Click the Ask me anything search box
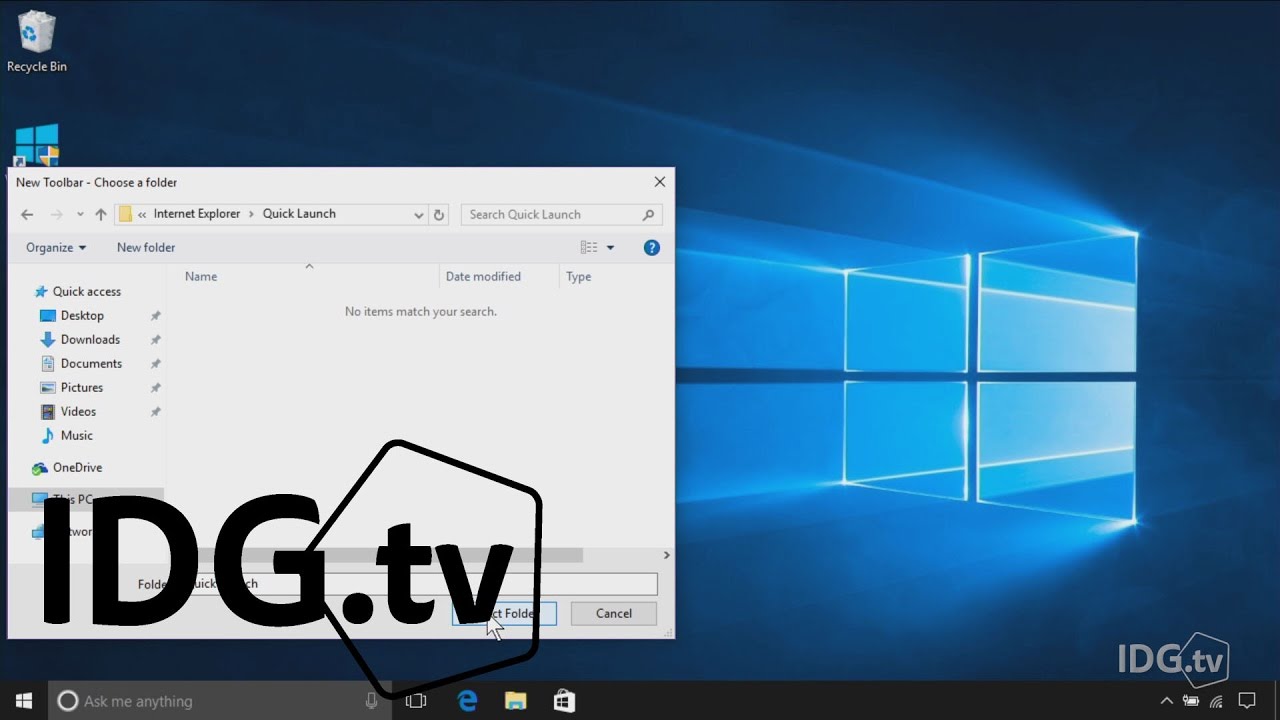 click(219, 701)
